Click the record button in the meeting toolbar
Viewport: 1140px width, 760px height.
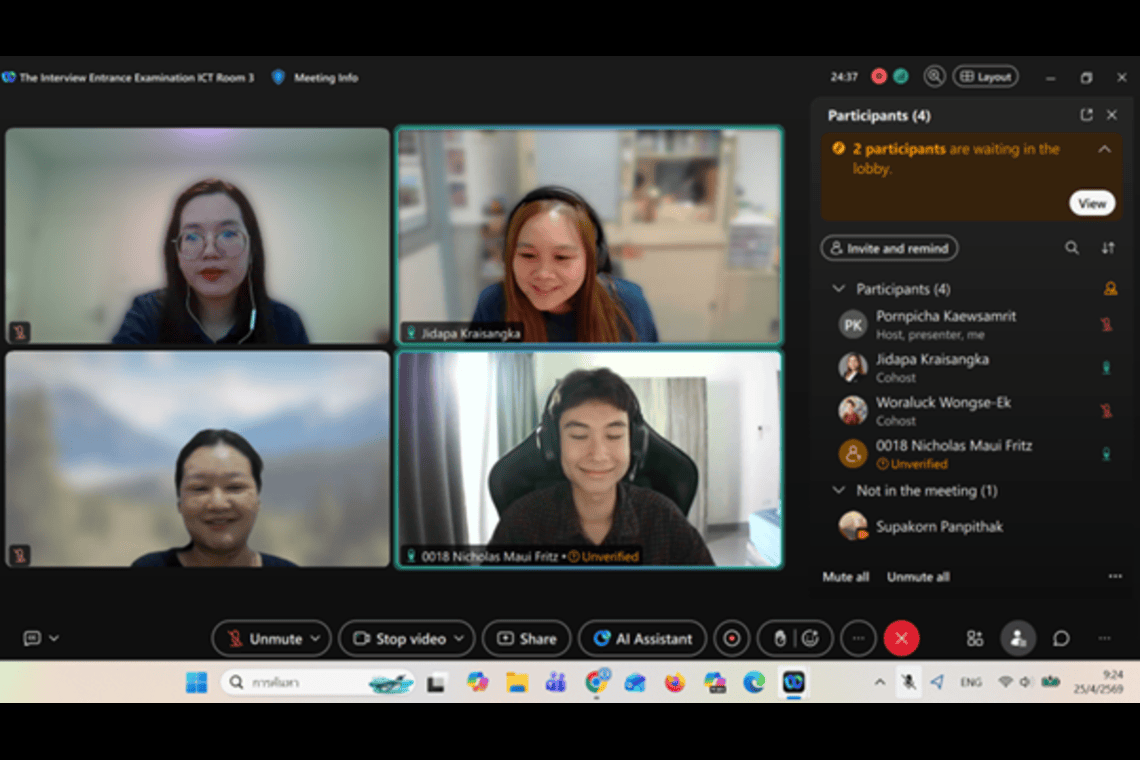point(732,638)
